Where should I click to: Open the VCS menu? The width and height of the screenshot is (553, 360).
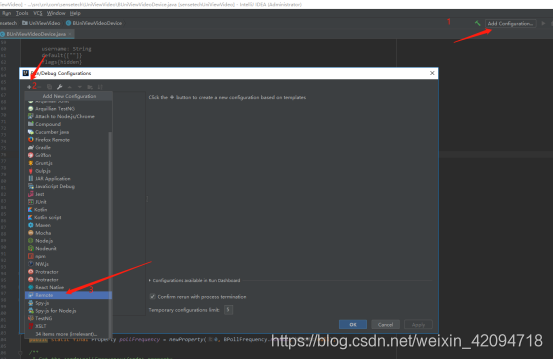click(x=37, y=13)
